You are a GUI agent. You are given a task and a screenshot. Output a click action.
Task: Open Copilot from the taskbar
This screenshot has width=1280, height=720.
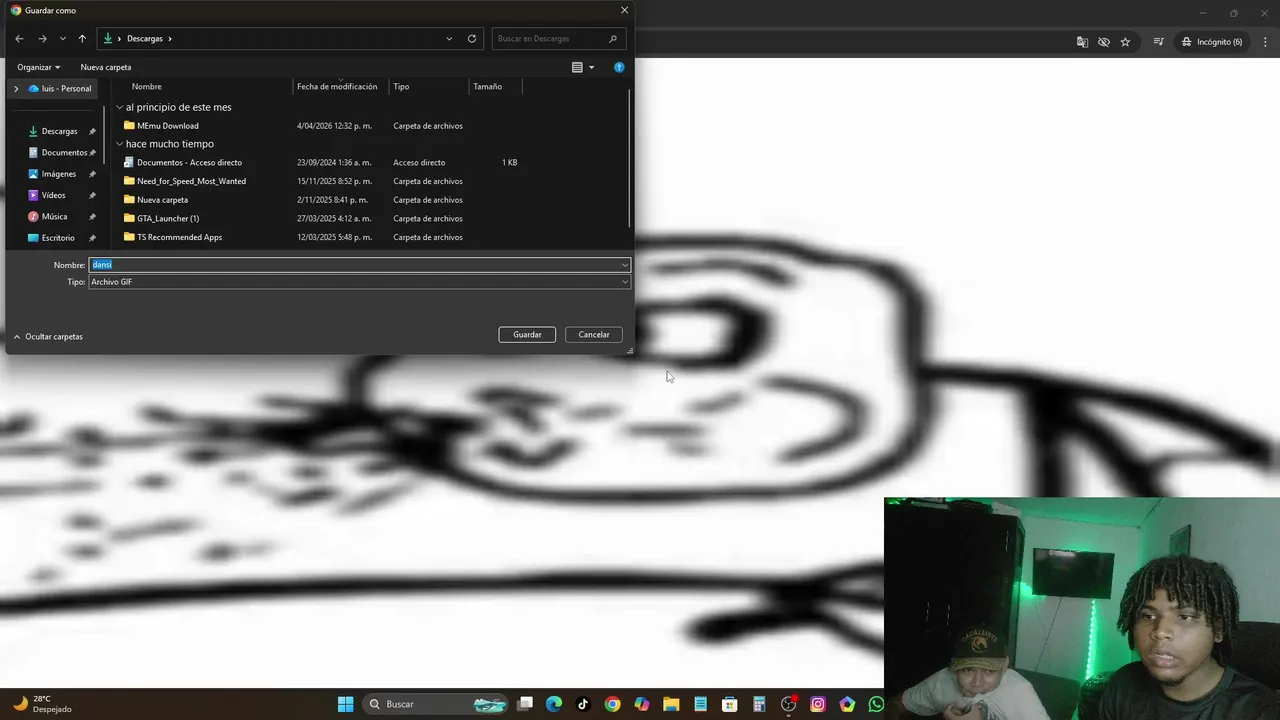642,704
